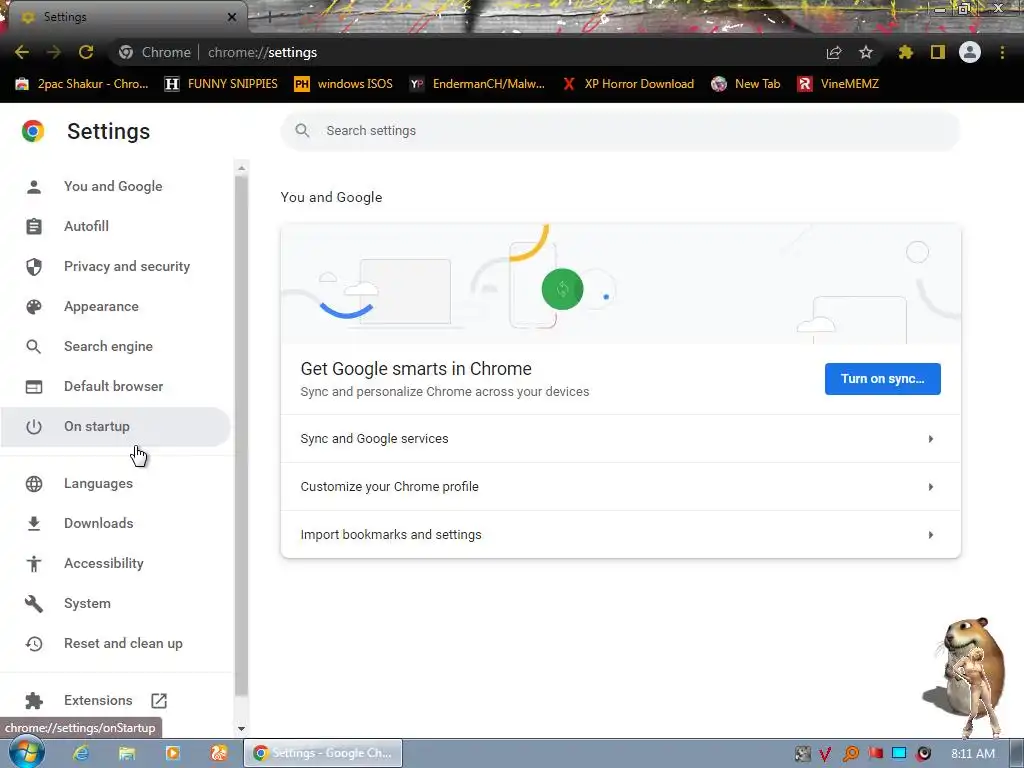The height and width of the screenshot is (768, 1024).
Task: Open Search engine settings
Action: (115, 346)
